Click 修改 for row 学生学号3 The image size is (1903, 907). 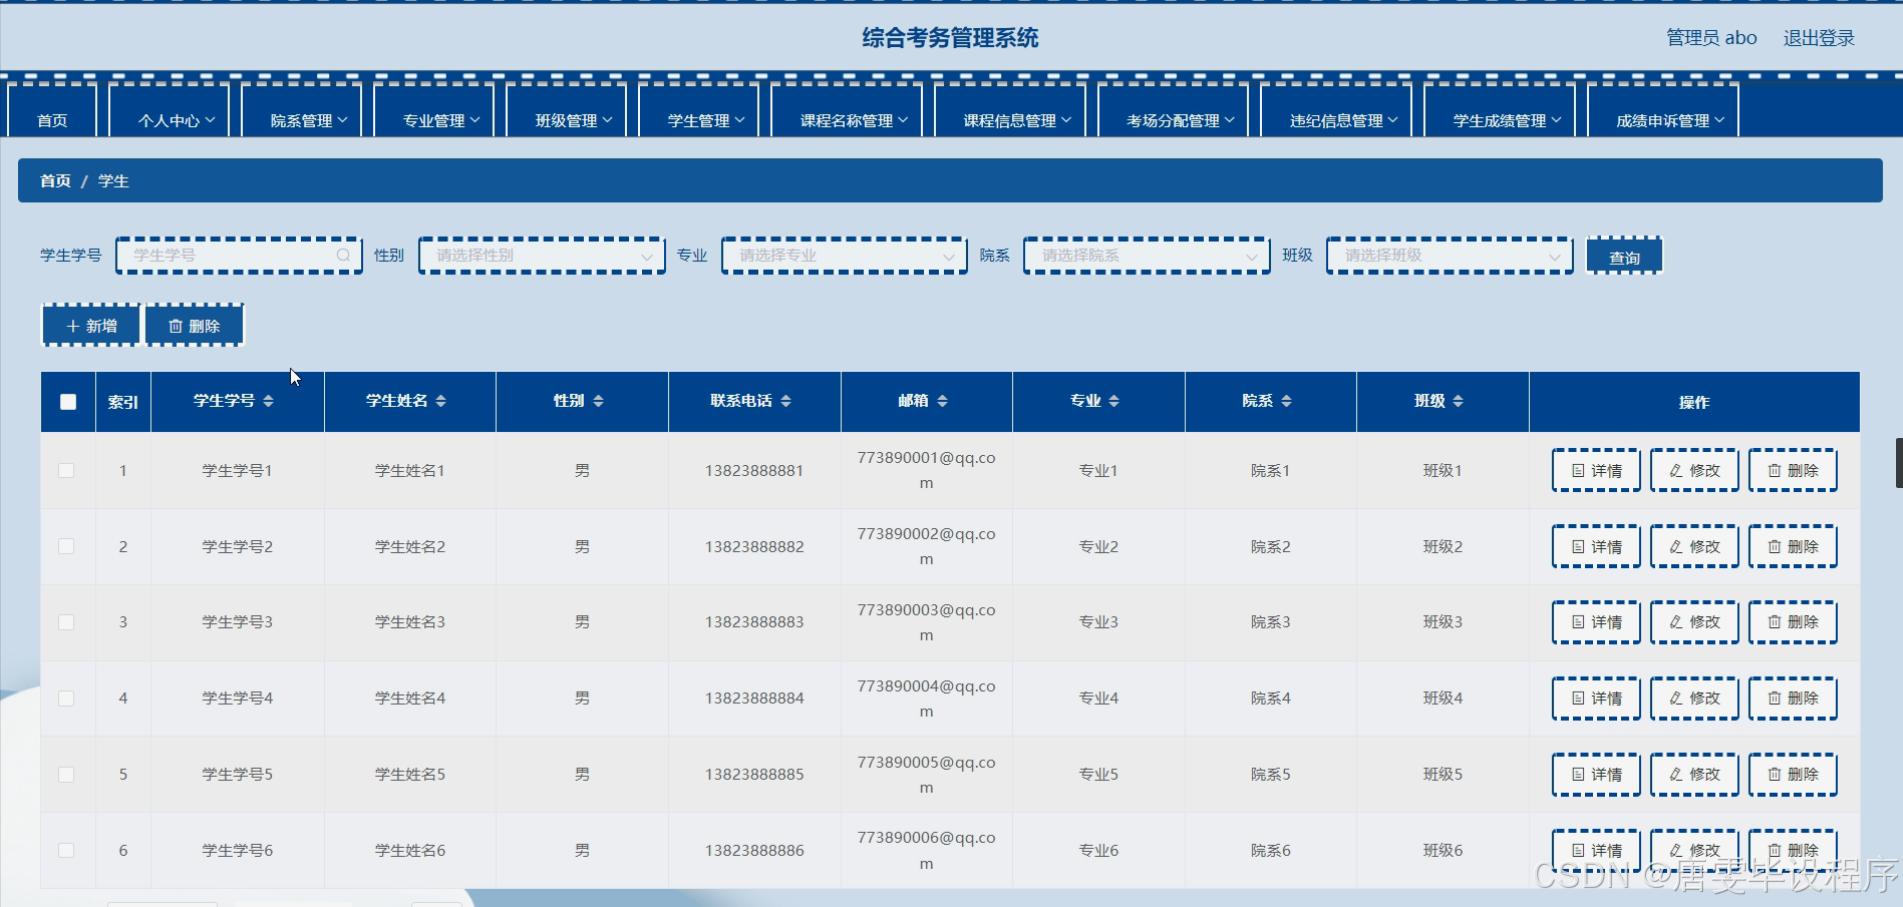tap(1694, 622)
